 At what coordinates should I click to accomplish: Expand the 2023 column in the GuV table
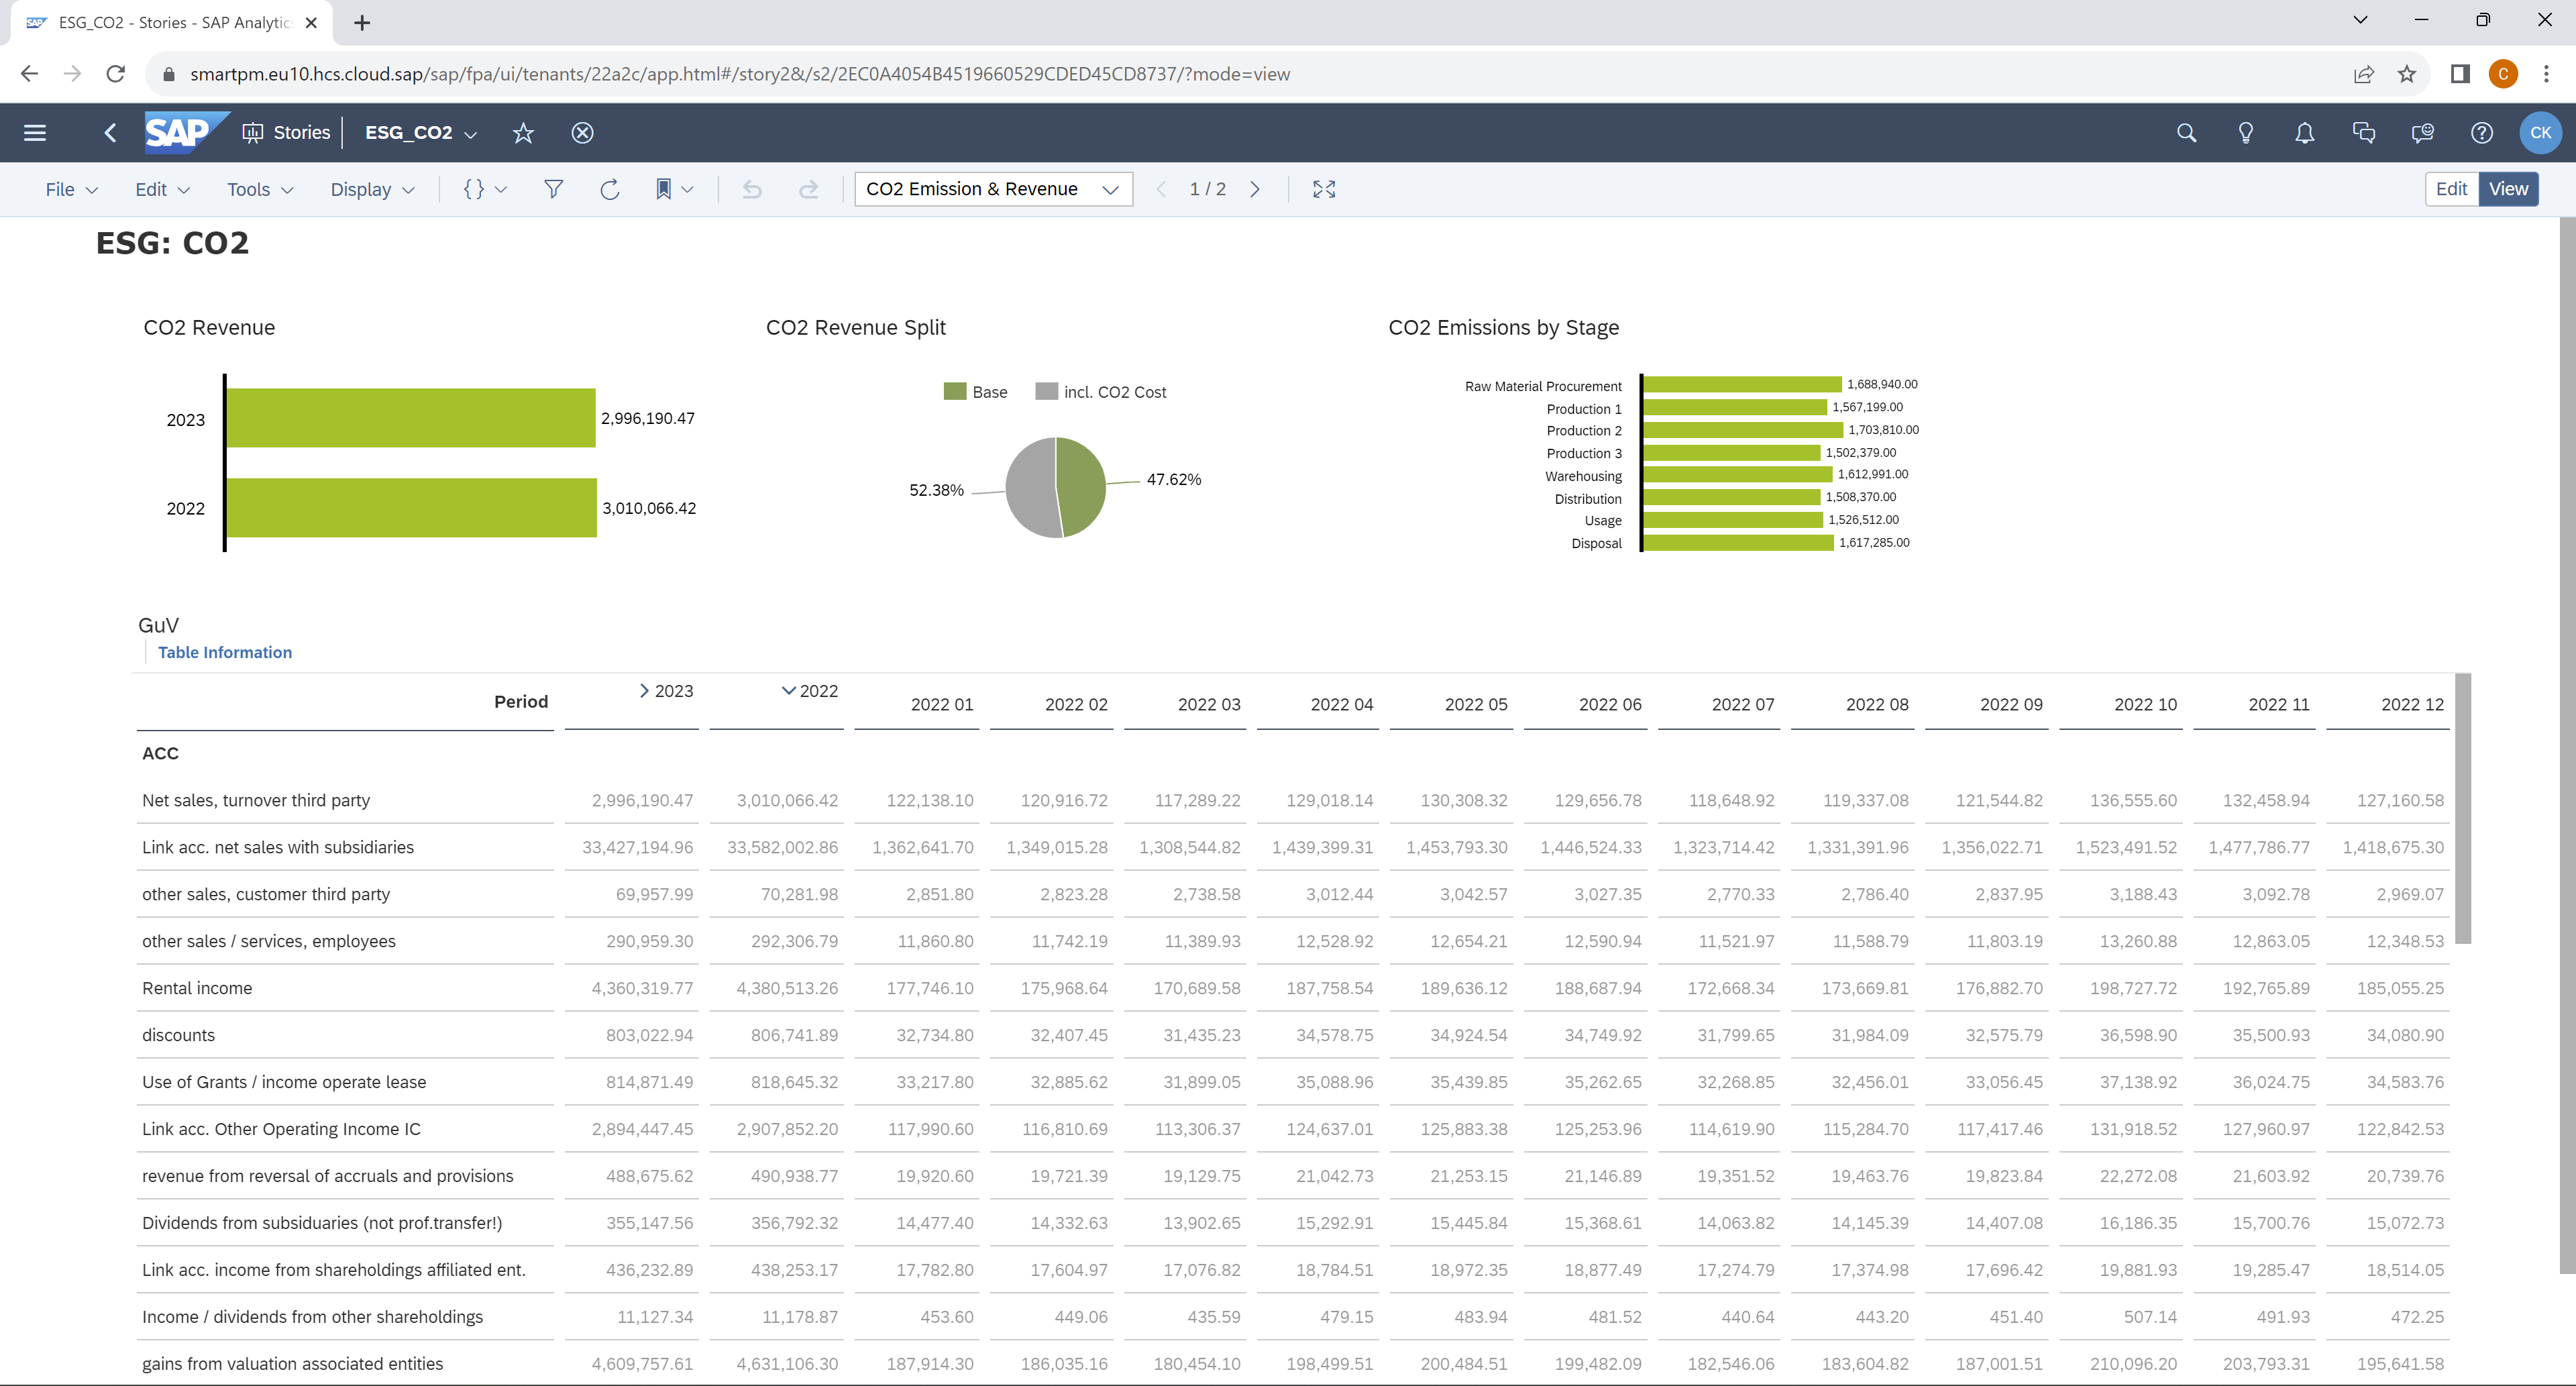[643, 690]
